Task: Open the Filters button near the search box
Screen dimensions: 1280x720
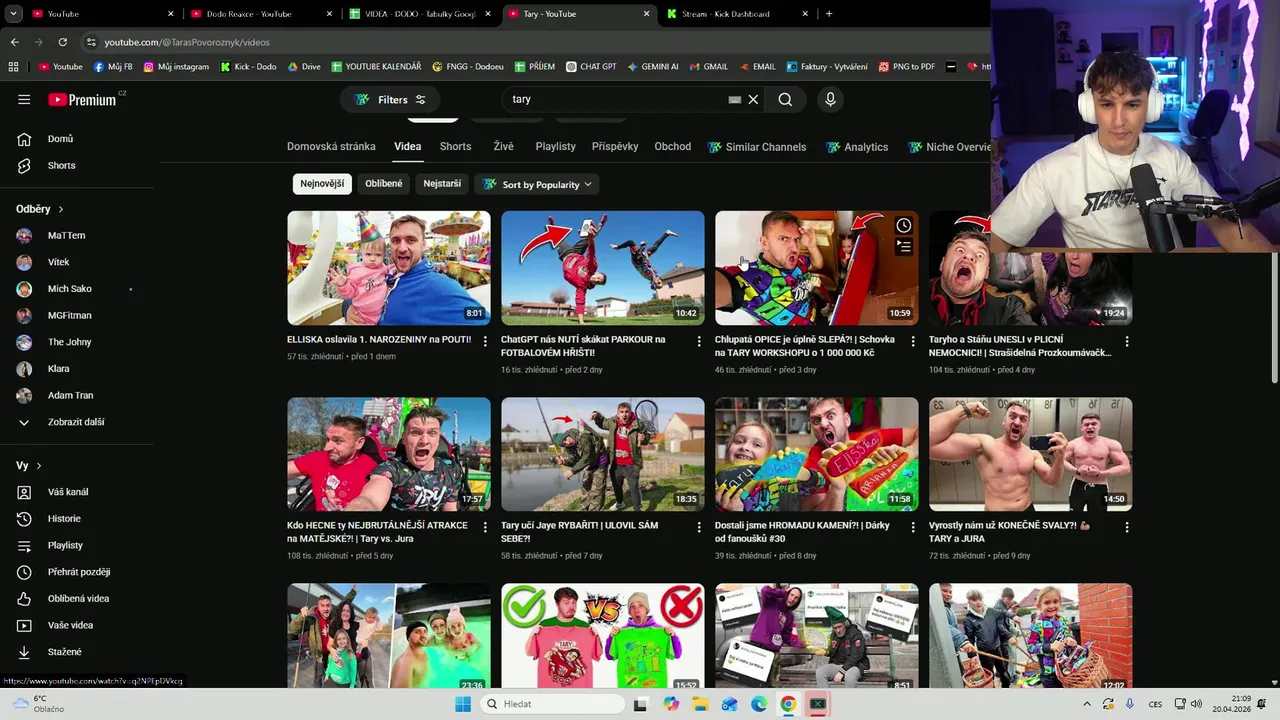Action: pyautogui.click(x=390, y=99)
